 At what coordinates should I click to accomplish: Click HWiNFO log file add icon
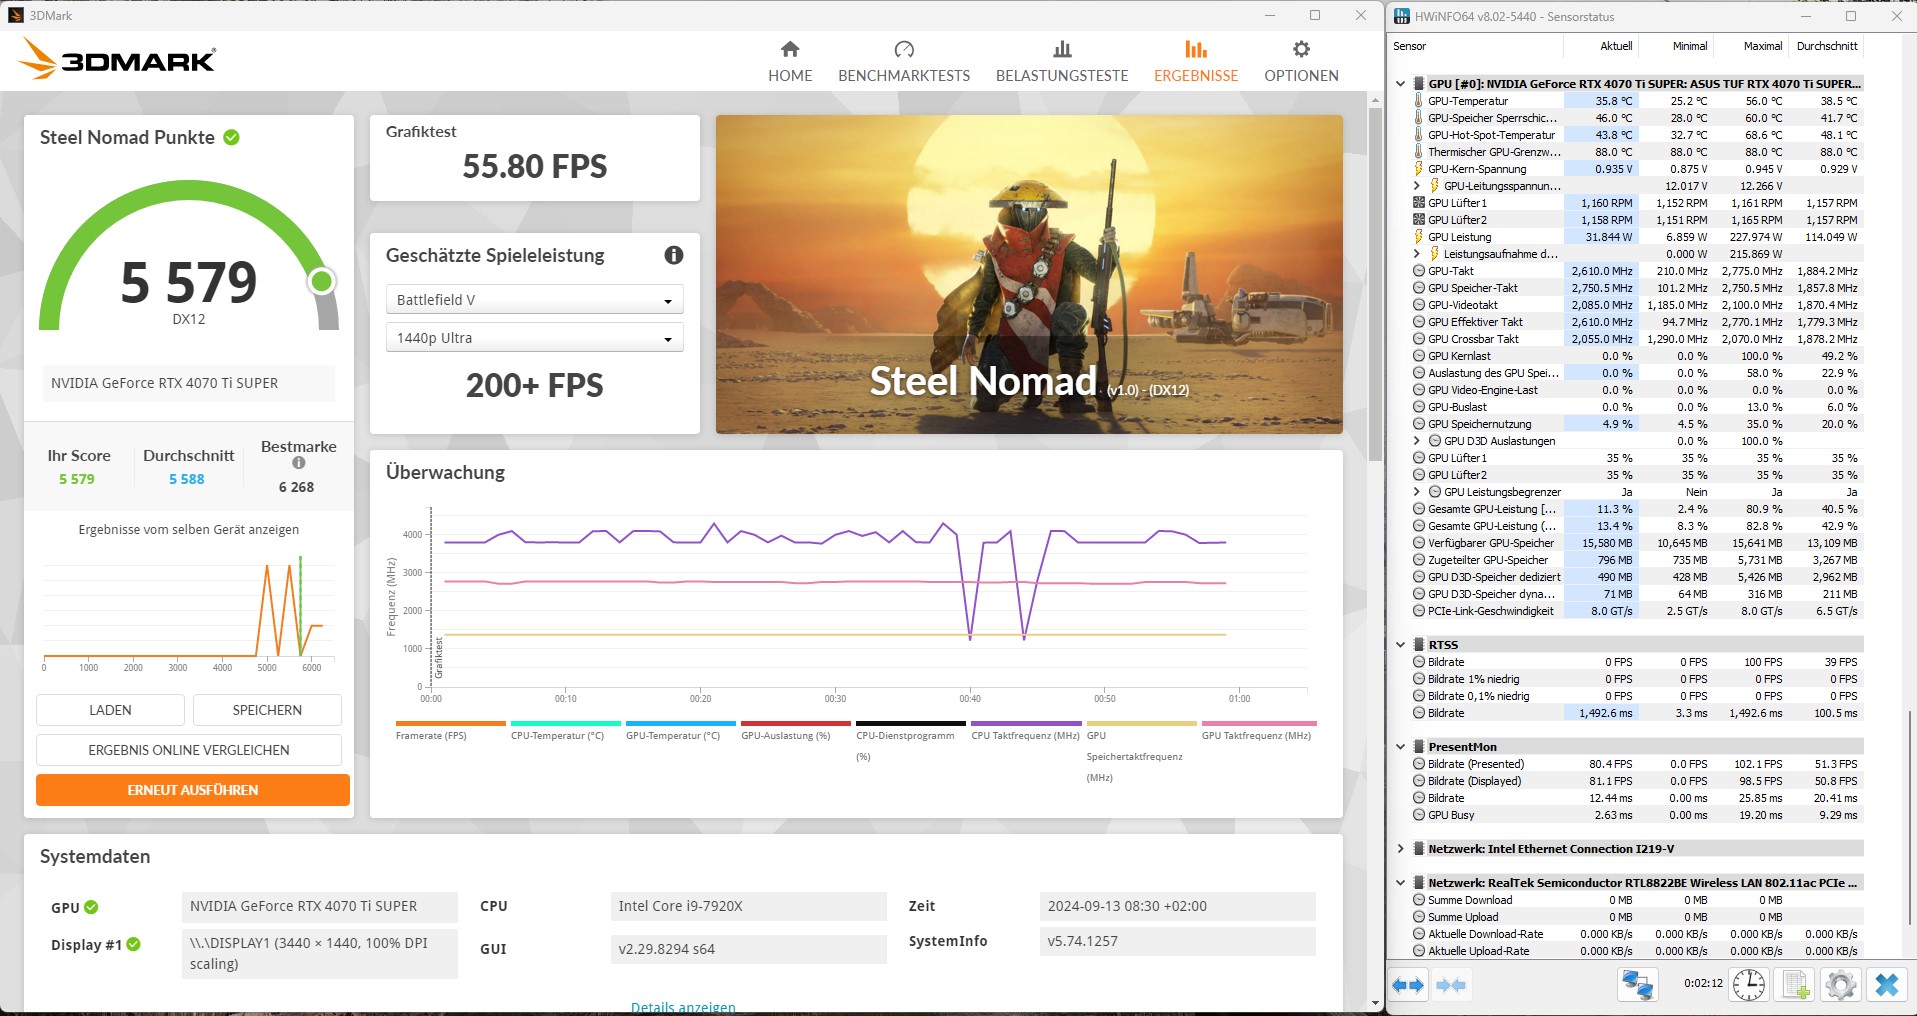pos(1795,985)
